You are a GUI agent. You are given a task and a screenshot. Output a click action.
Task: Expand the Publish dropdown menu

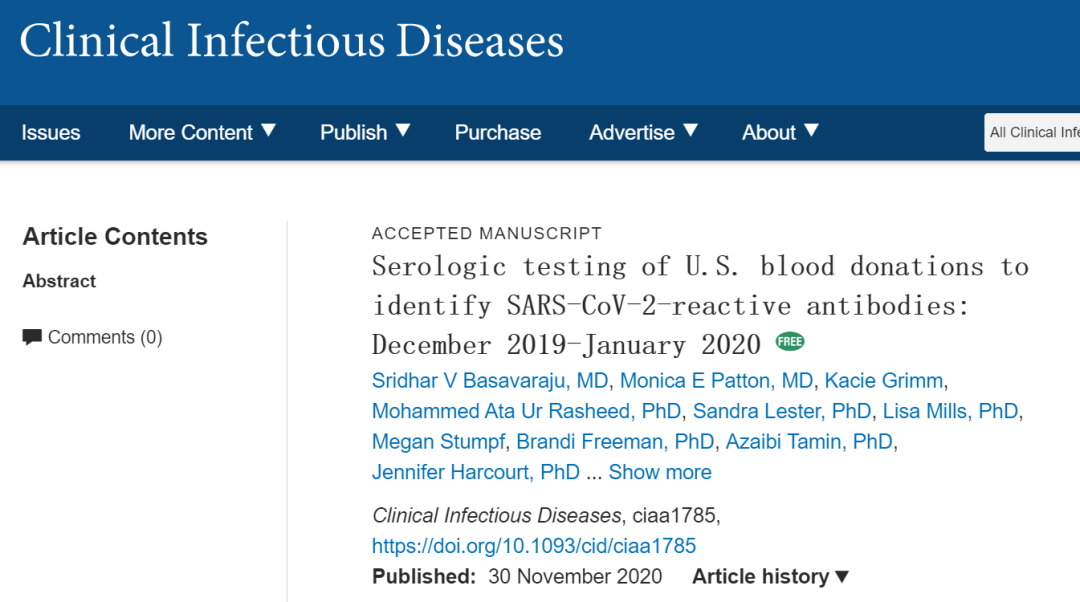365,132
